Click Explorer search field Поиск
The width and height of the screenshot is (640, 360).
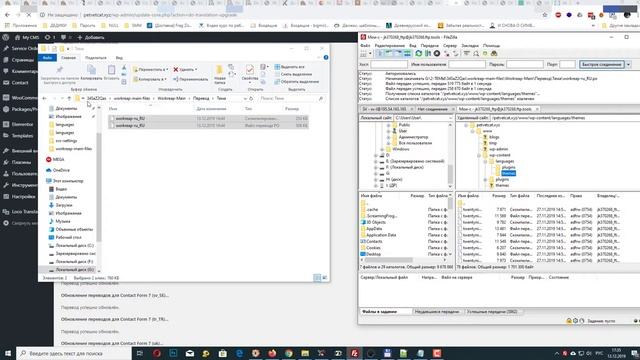291,99
